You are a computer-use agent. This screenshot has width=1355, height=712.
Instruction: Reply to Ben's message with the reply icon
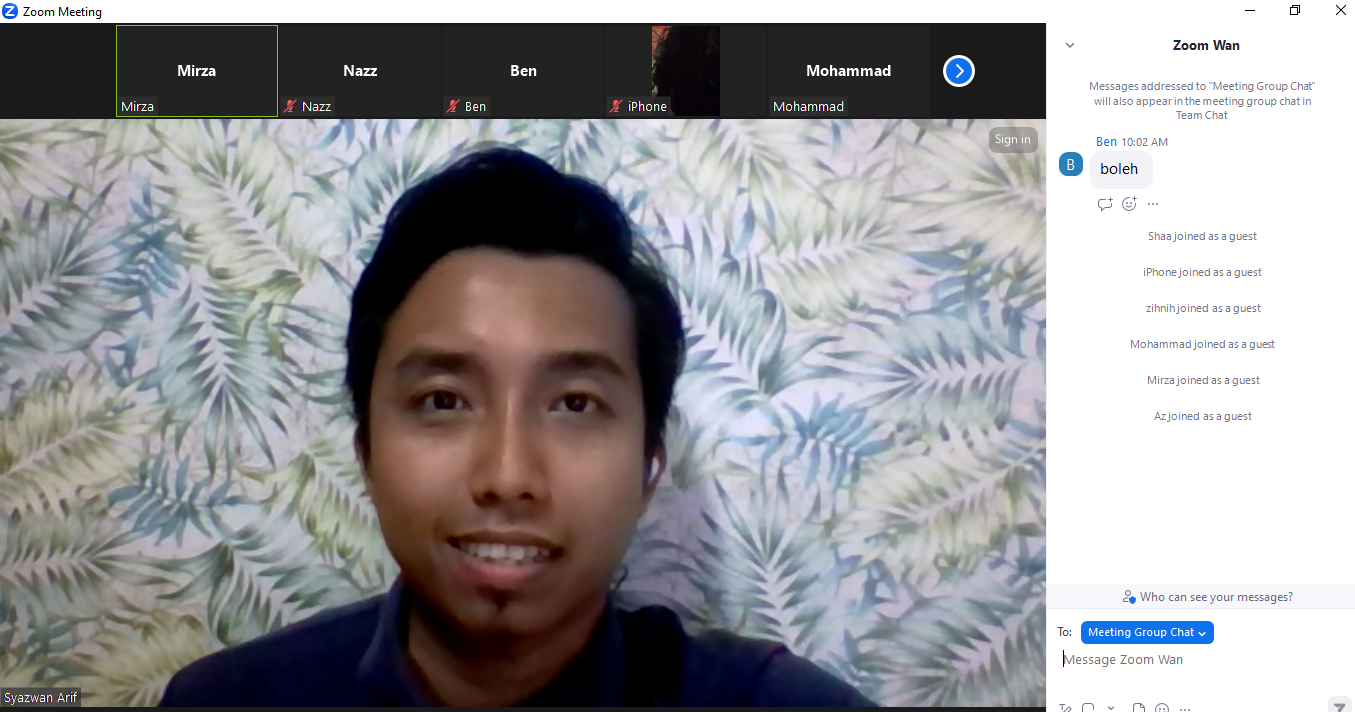(1105, 204)
